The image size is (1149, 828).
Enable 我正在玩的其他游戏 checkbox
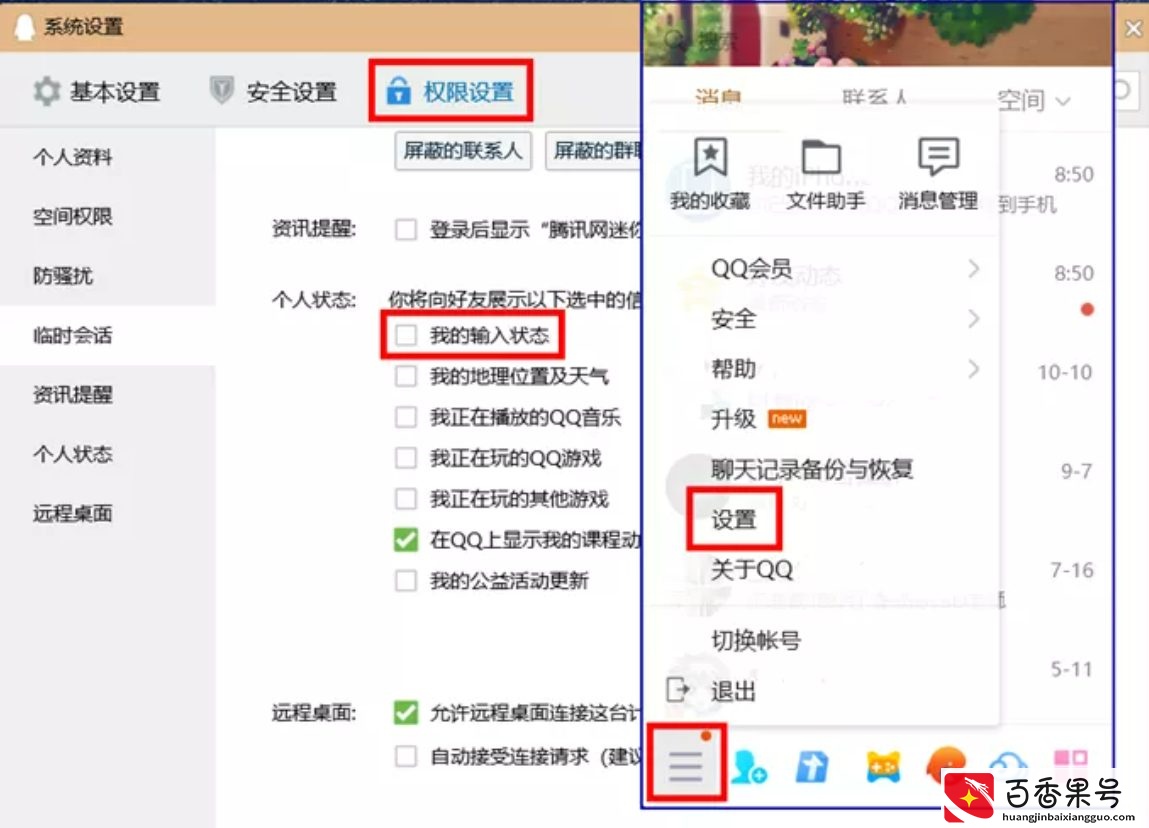click(405, 499)
